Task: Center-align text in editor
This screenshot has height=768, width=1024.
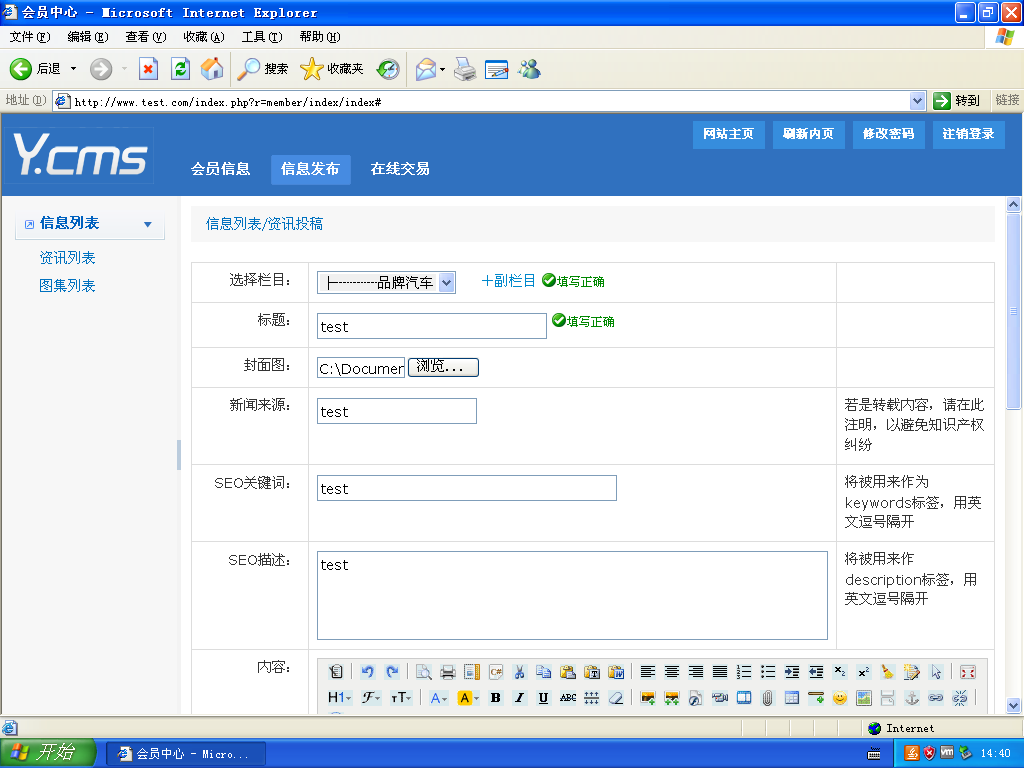Action: click(671, 671)
